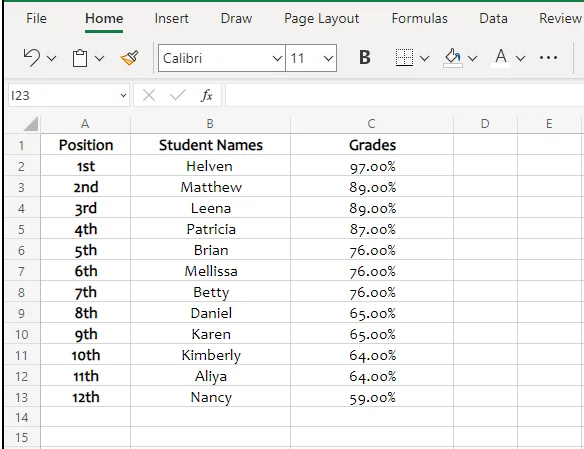The image size is (584, 449).
Task: Select column E header
Action: (549, 124)
